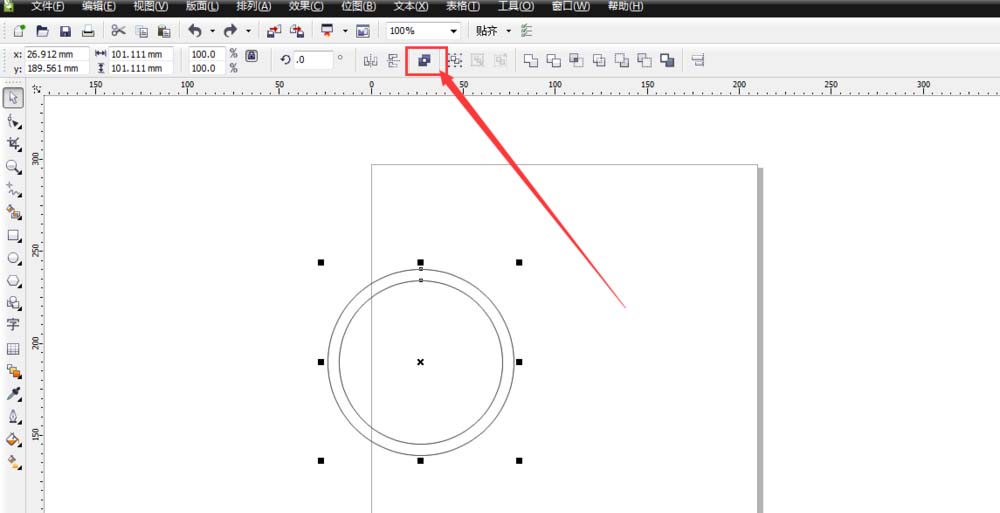The image size is (1000, 513).
Task: Select the Fill bucket tool
Action: coord(14,440)
